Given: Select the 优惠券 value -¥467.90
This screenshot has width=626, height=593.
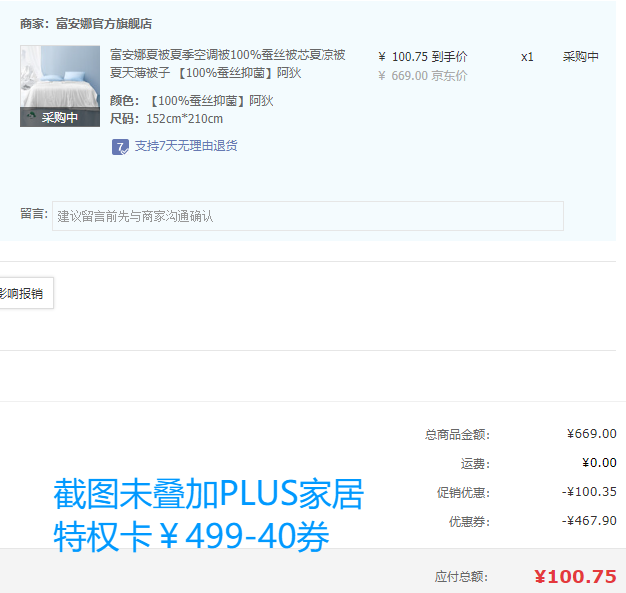Looking at the screenshot, I should (589, 521).
